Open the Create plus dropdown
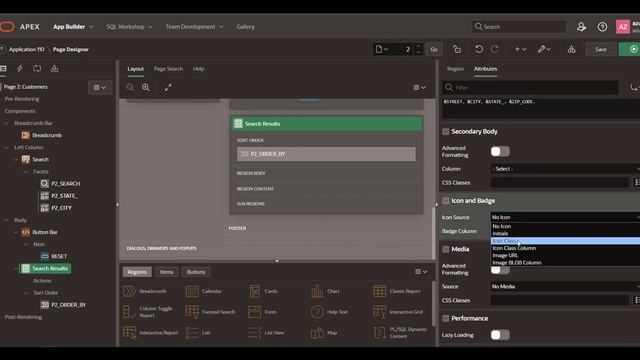640x360 pixels. (x=520, y=49)
